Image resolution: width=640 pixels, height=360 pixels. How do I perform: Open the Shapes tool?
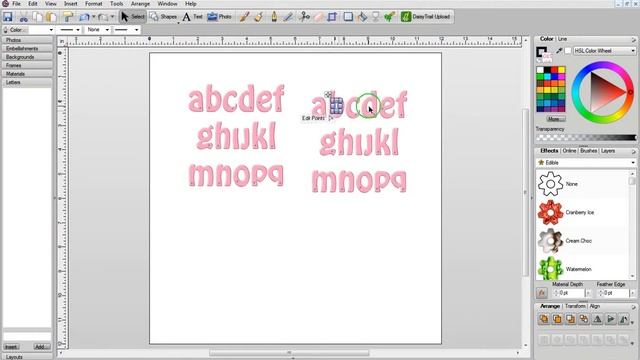(x=163, y=17)
